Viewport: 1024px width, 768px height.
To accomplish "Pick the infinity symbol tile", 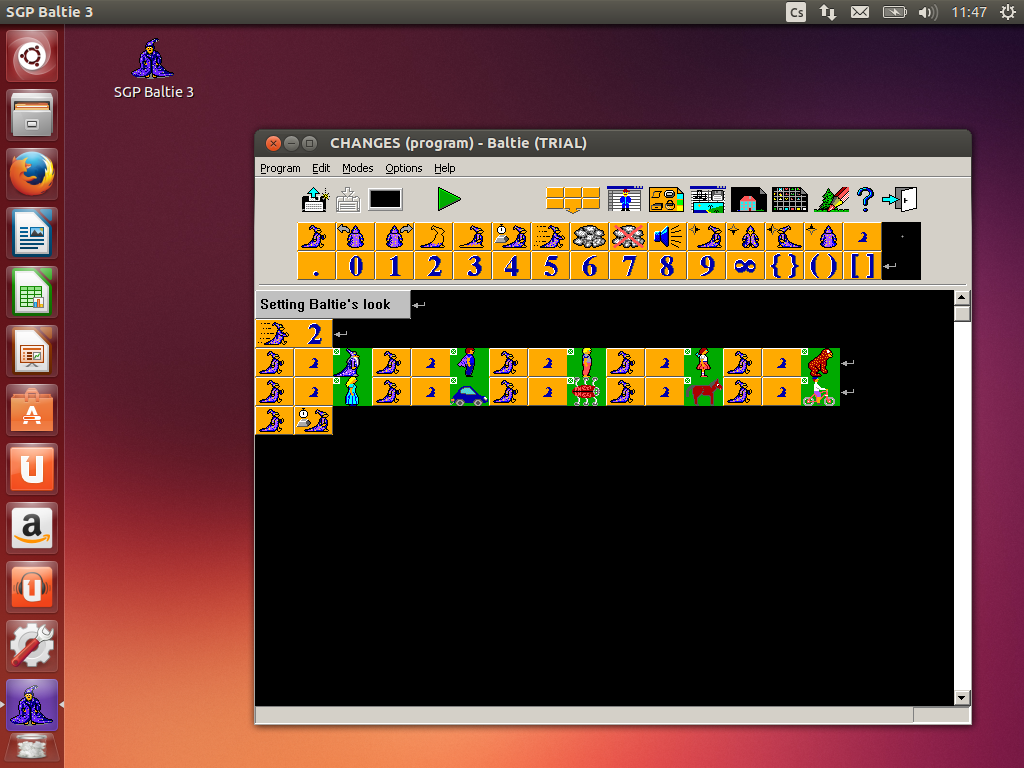I will 745,266.
